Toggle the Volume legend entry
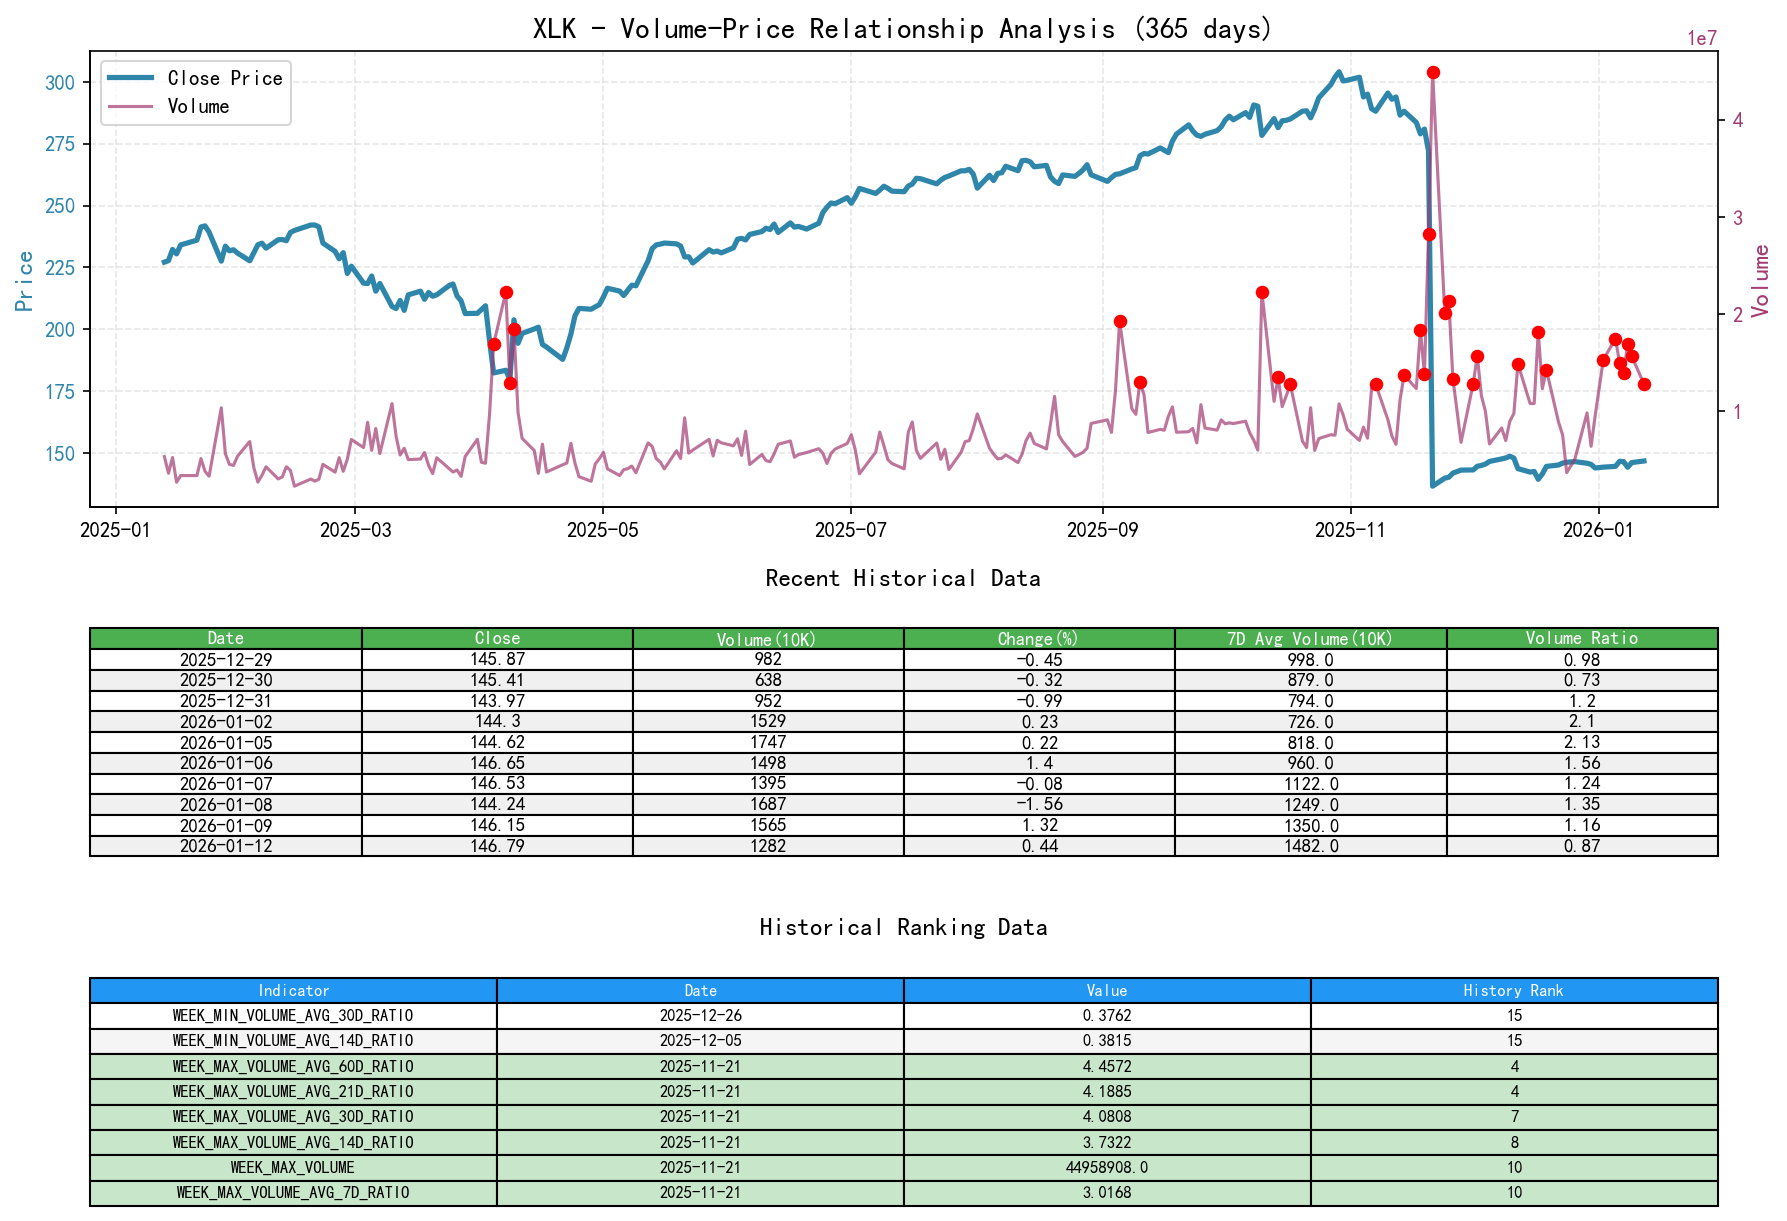Screen dimensions: 1787x1221 (196, 105)
